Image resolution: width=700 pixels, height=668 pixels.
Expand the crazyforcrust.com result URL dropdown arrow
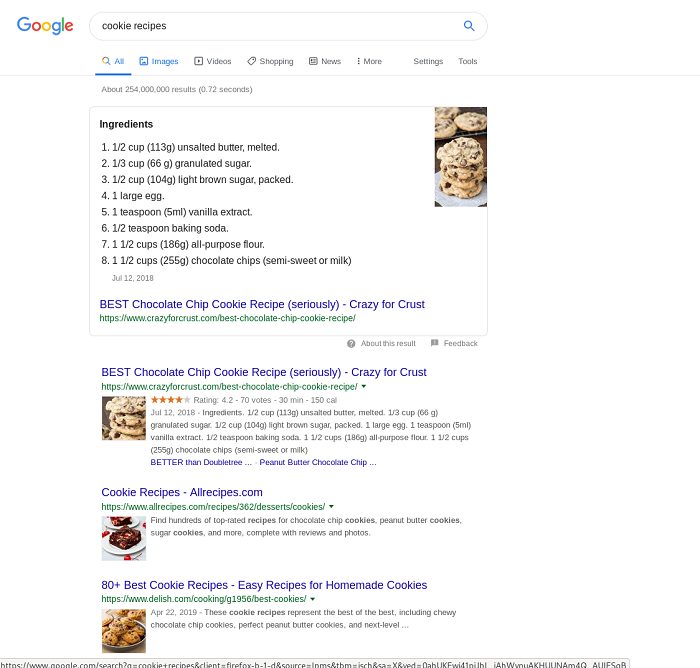(x=364, y=386)
